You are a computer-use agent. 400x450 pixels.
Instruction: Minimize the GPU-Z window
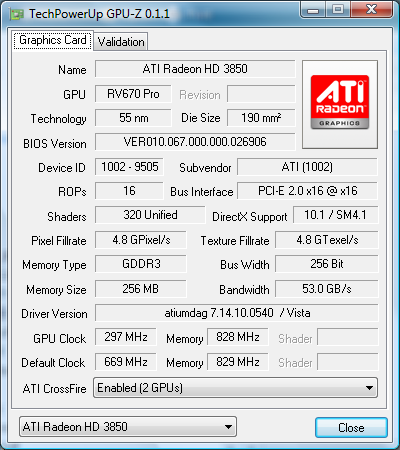tap(313, 10)
